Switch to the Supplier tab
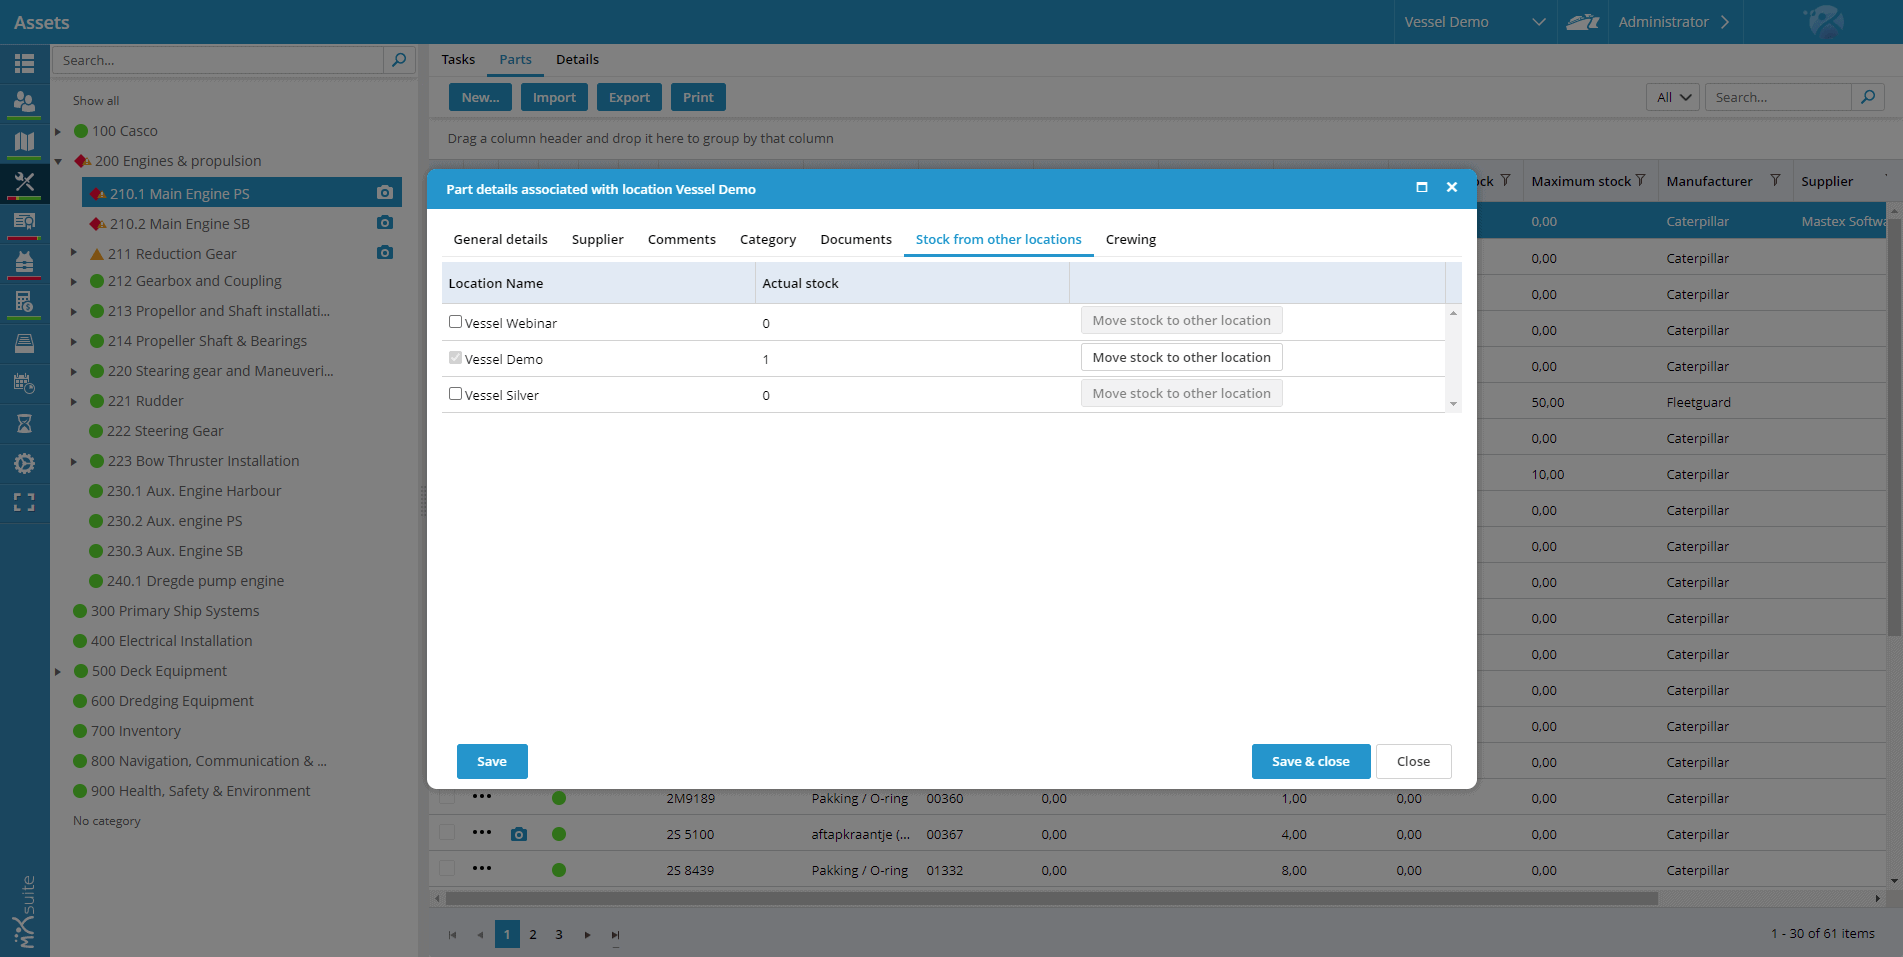Image resolution: width=1903 pixels, height=957 pixels. [597, 239]
